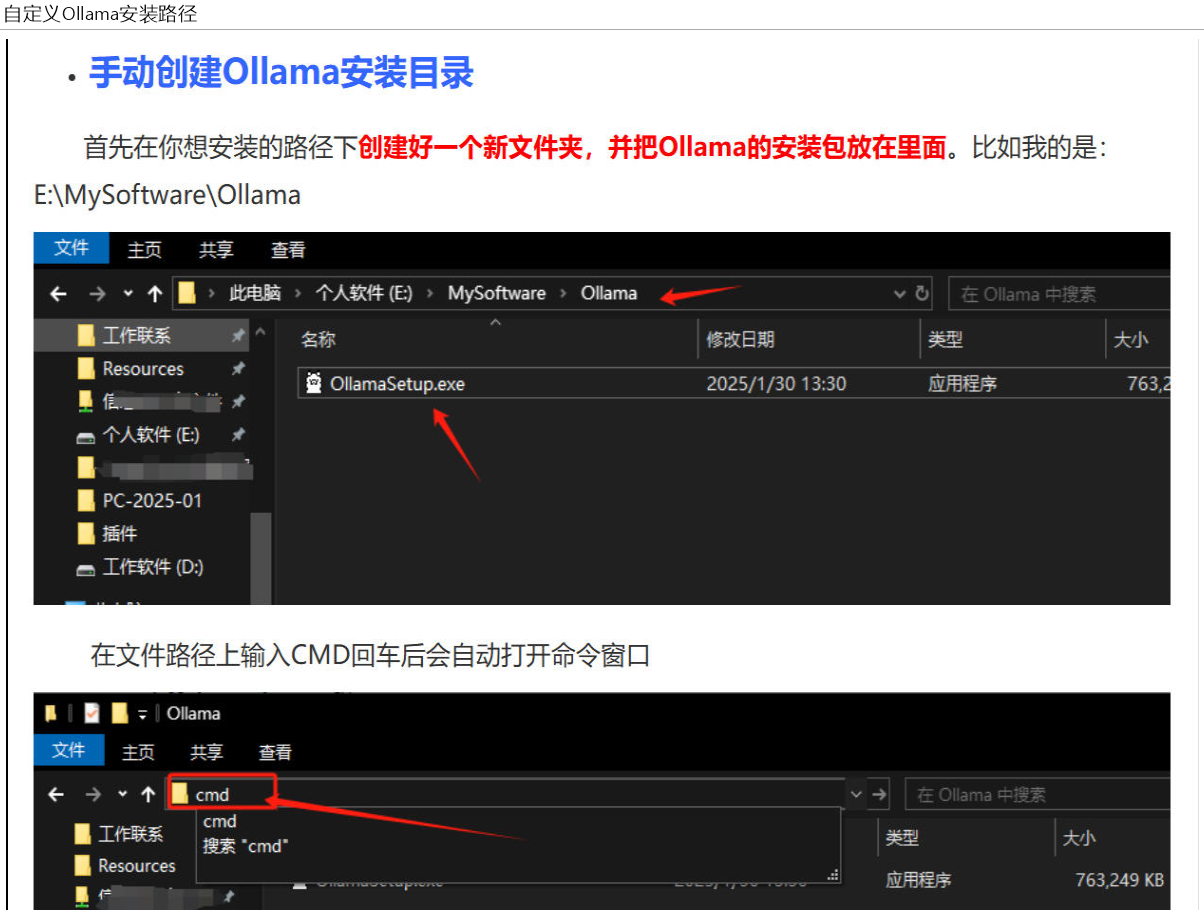Click folder icon of 插件 in sidebar
The image size is (1204, 918).
tap(86, 533)
